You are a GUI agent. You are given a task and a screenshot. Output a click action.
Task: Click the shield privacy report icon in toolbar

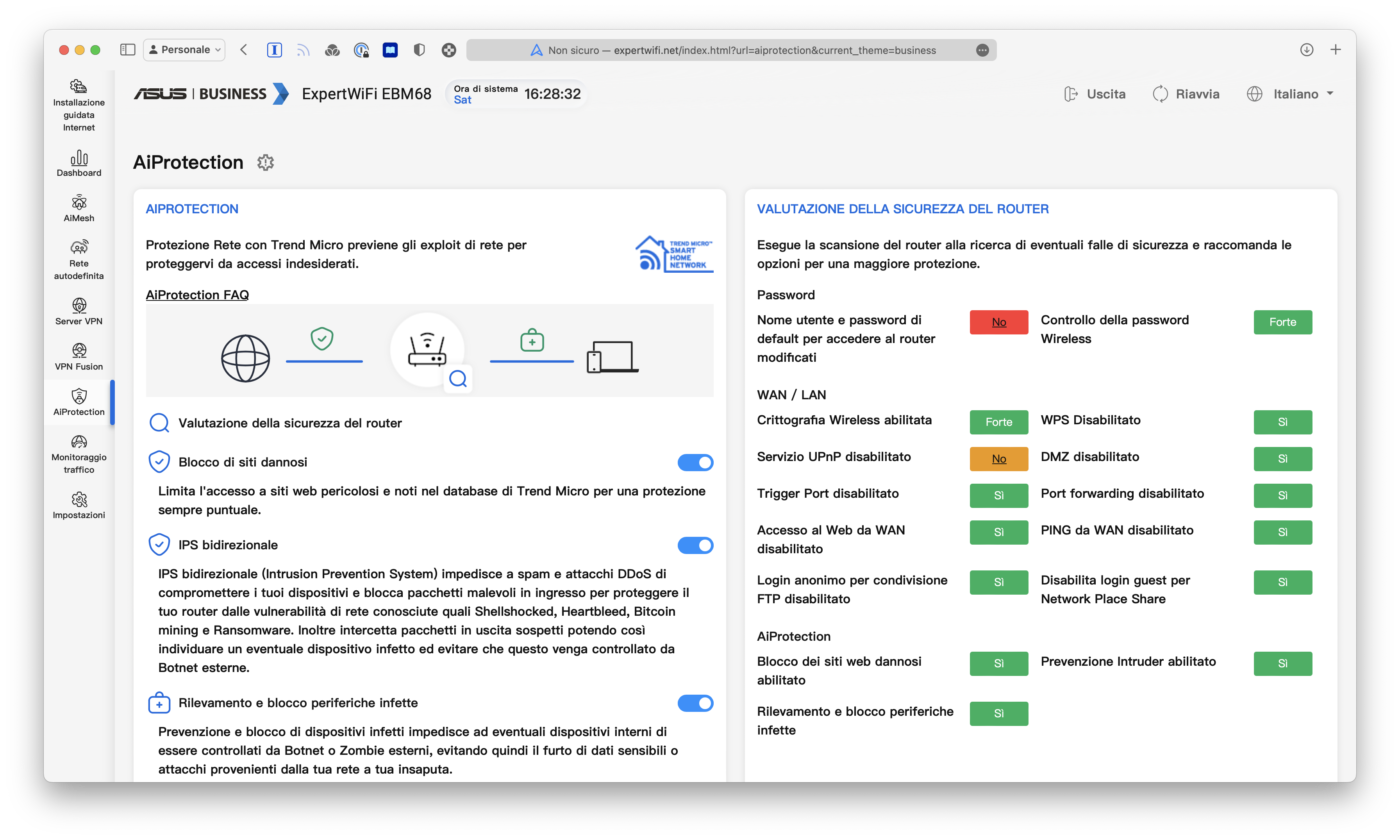(419, 49)
